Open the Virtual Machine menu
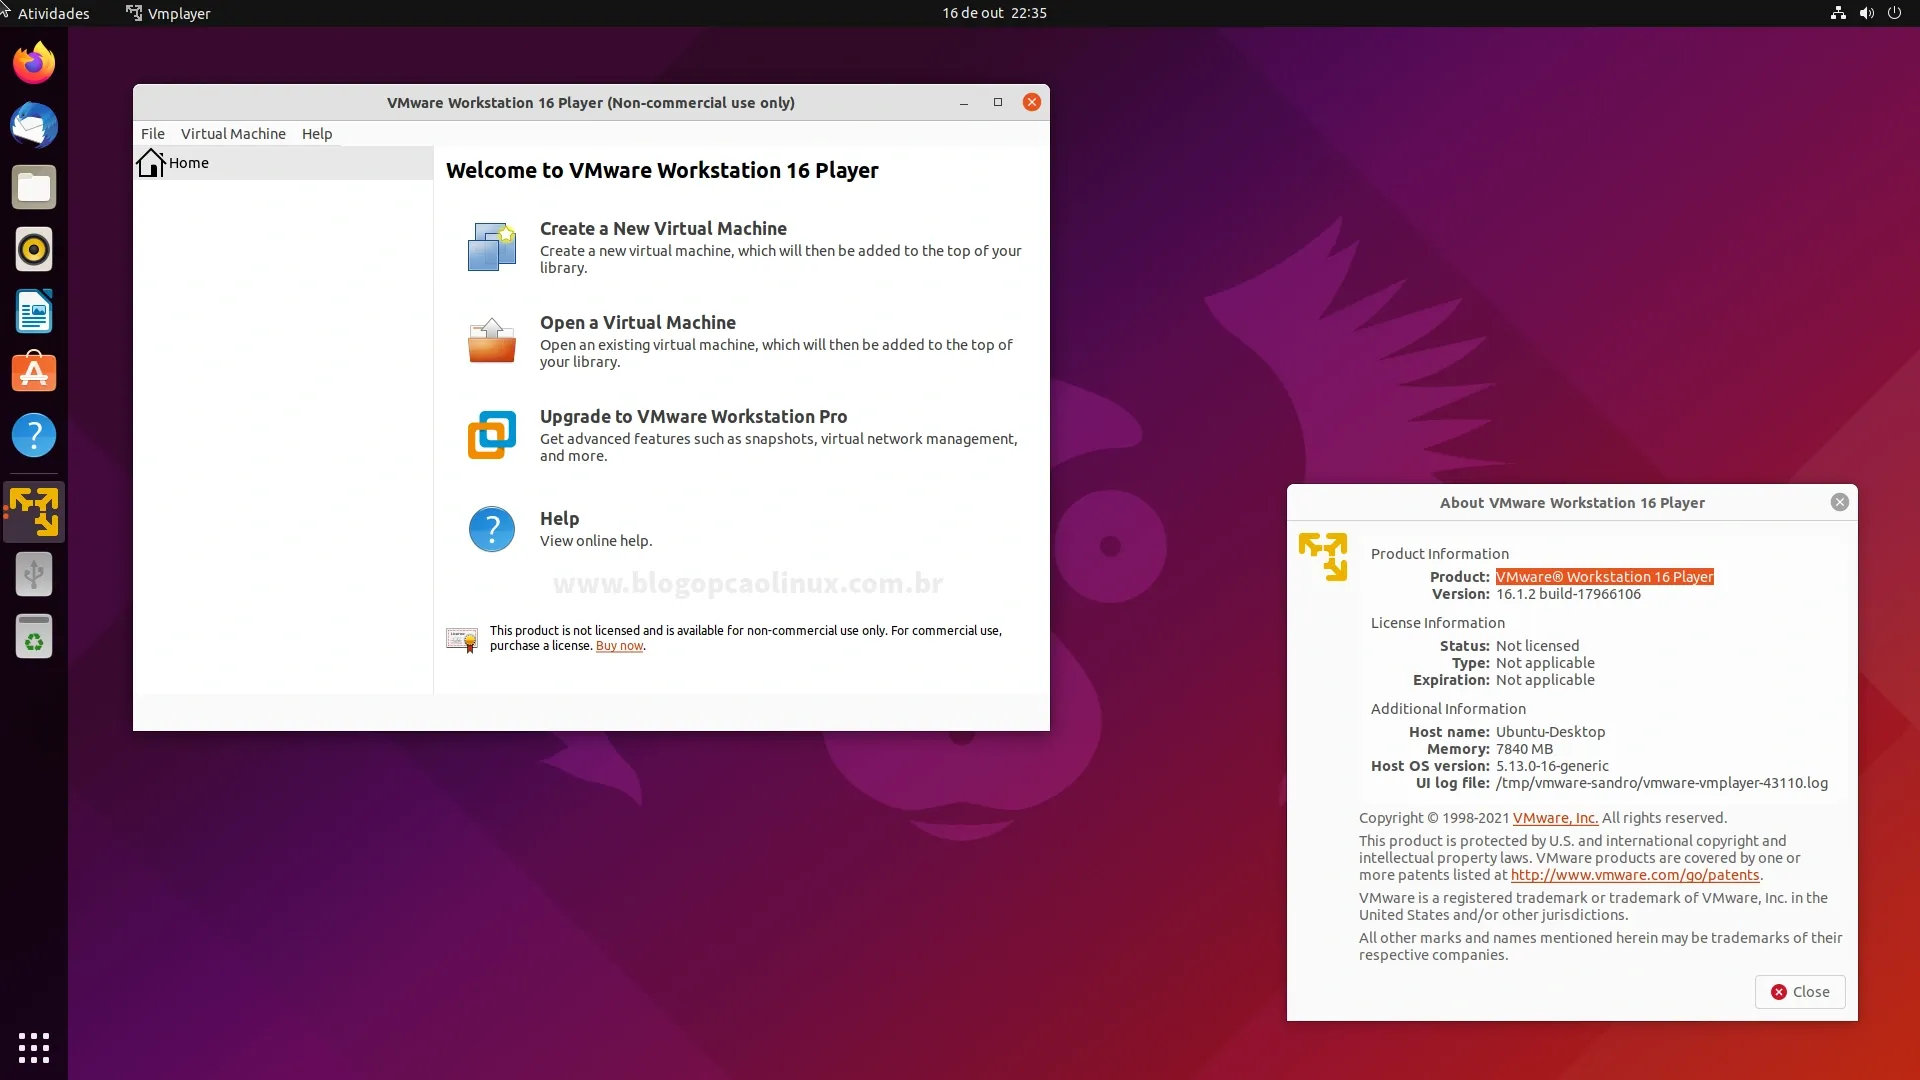This screenshot has width=1920, height=1080. click(x=233, y=133)
